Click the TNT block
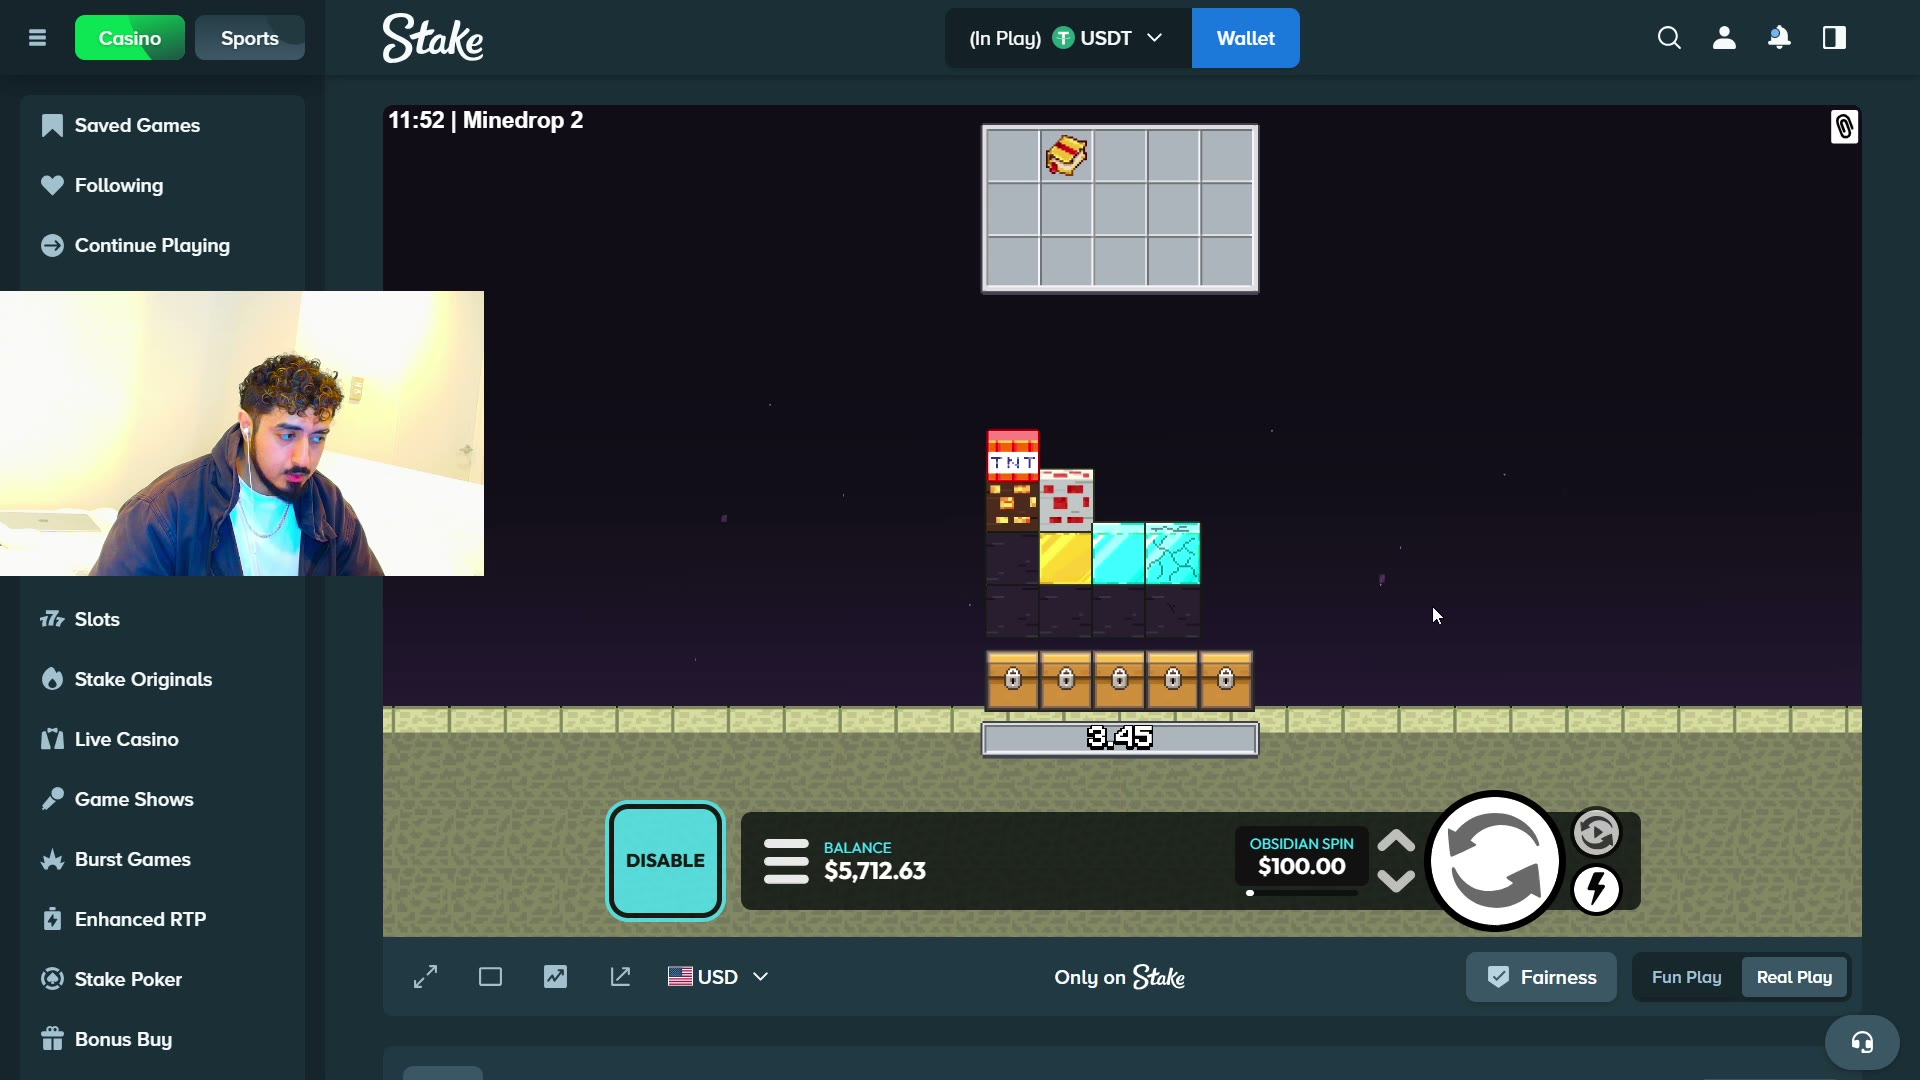 click(1012, 457)
